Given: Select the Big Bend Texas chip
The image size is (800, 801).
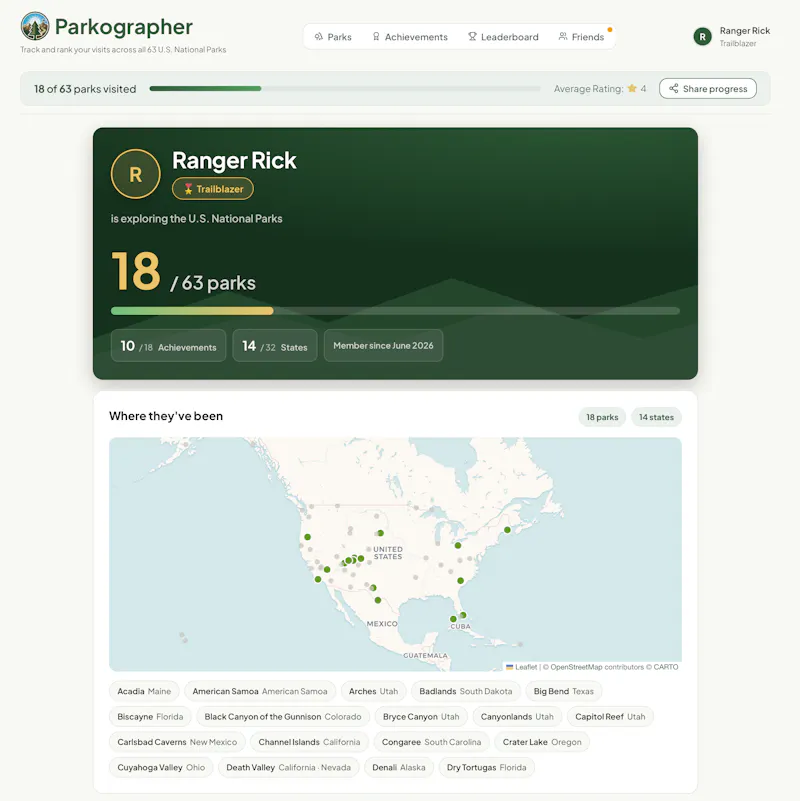Looking at the screenshot, I should (563, 691).
